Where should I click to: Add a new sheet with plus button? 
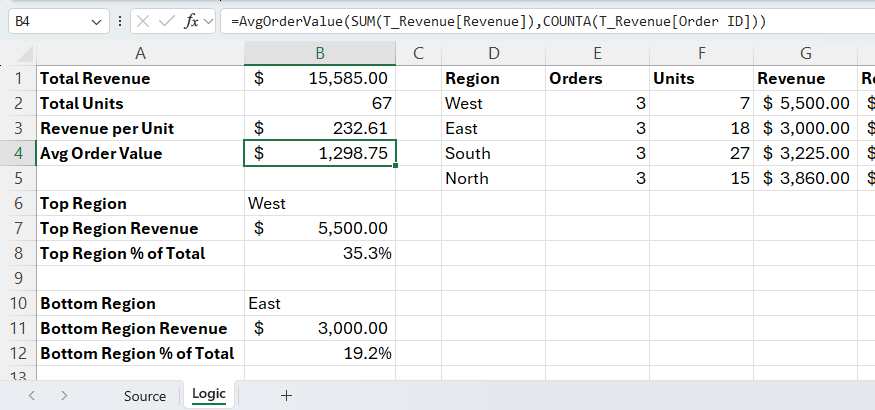pos(286,395)
